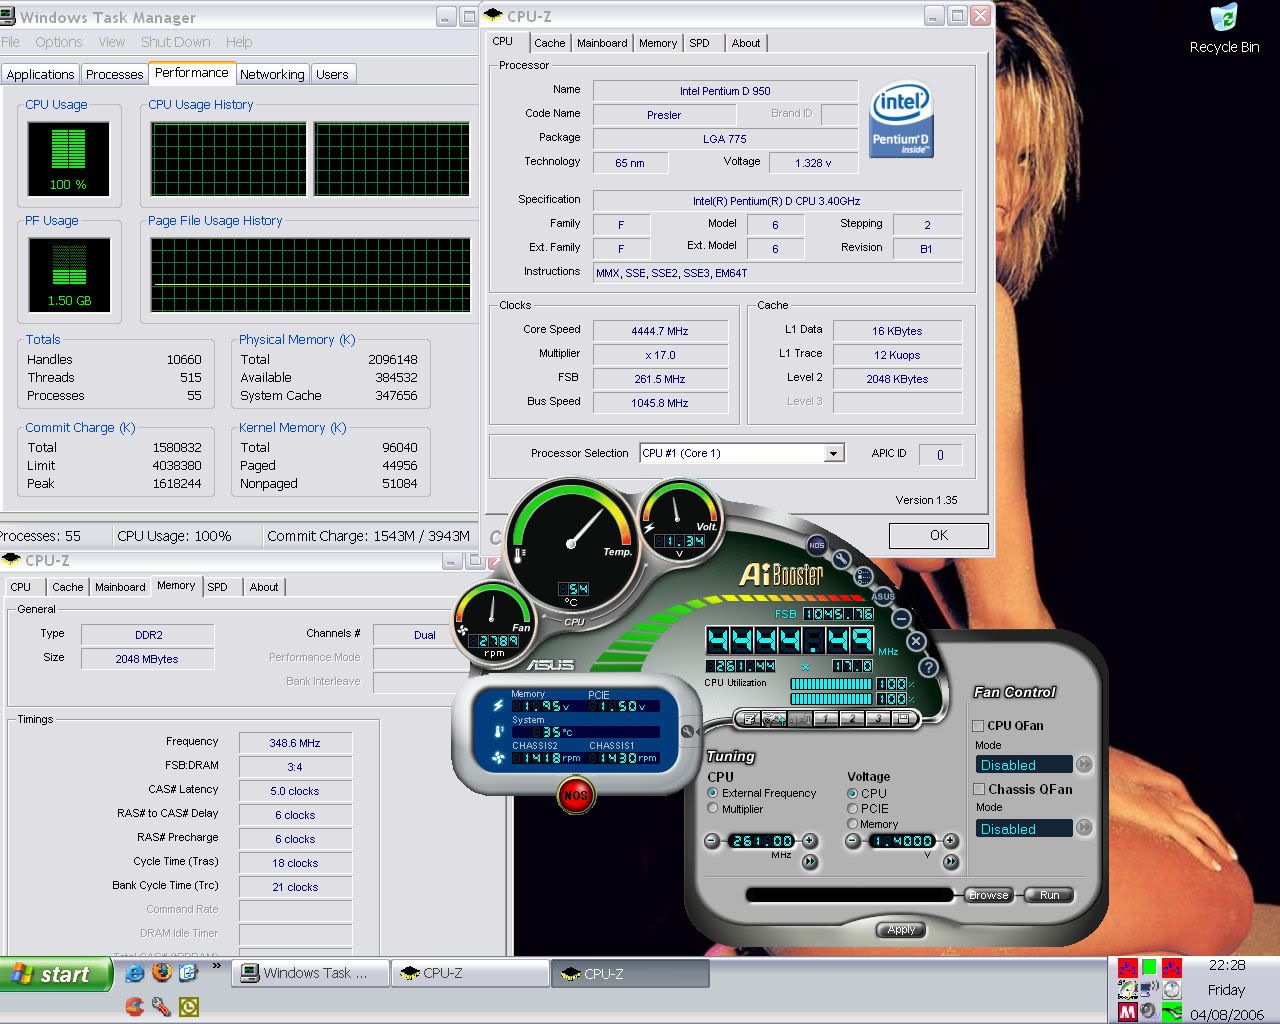Open Cache tab in bottom CPU-Z window
The width and height of the screenshot is (1280, 1024).
(x=68, y=587)
